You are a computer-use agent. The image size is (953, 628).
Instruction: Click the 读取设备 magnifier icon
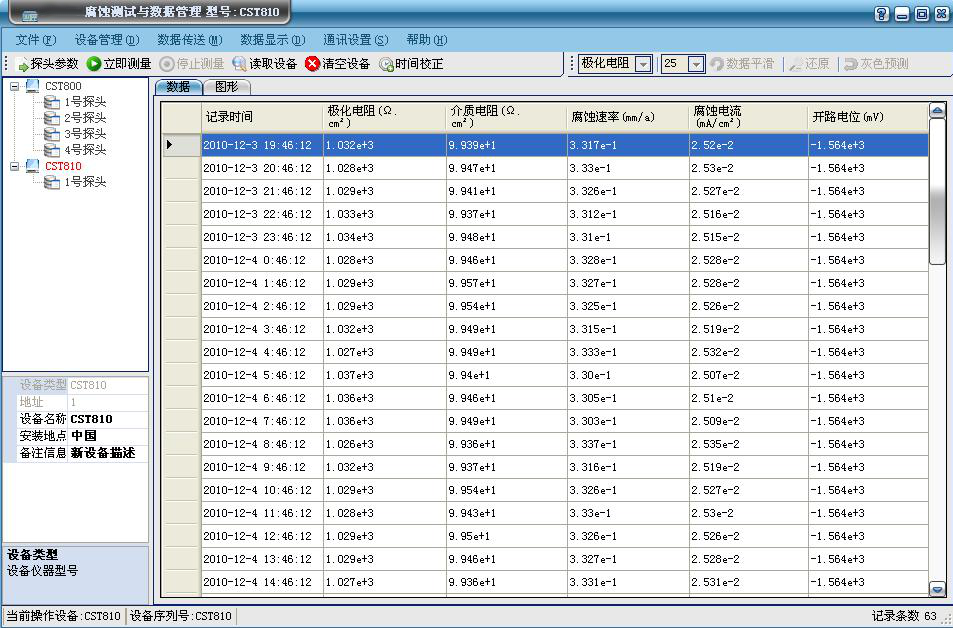(x=239, y=64)
